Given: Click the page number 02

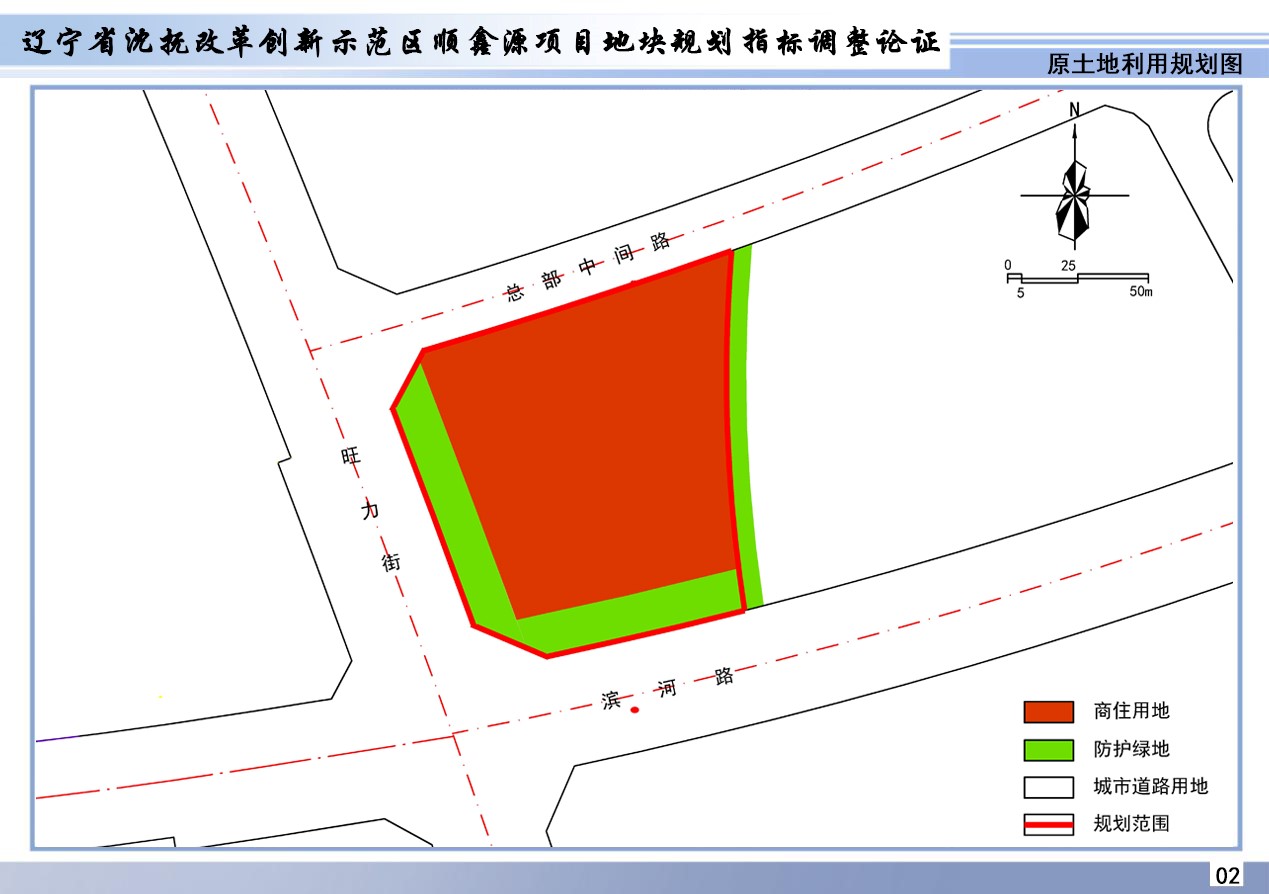Looking at the screenshot, I should pyautogui.click(x=1228, y=876).
